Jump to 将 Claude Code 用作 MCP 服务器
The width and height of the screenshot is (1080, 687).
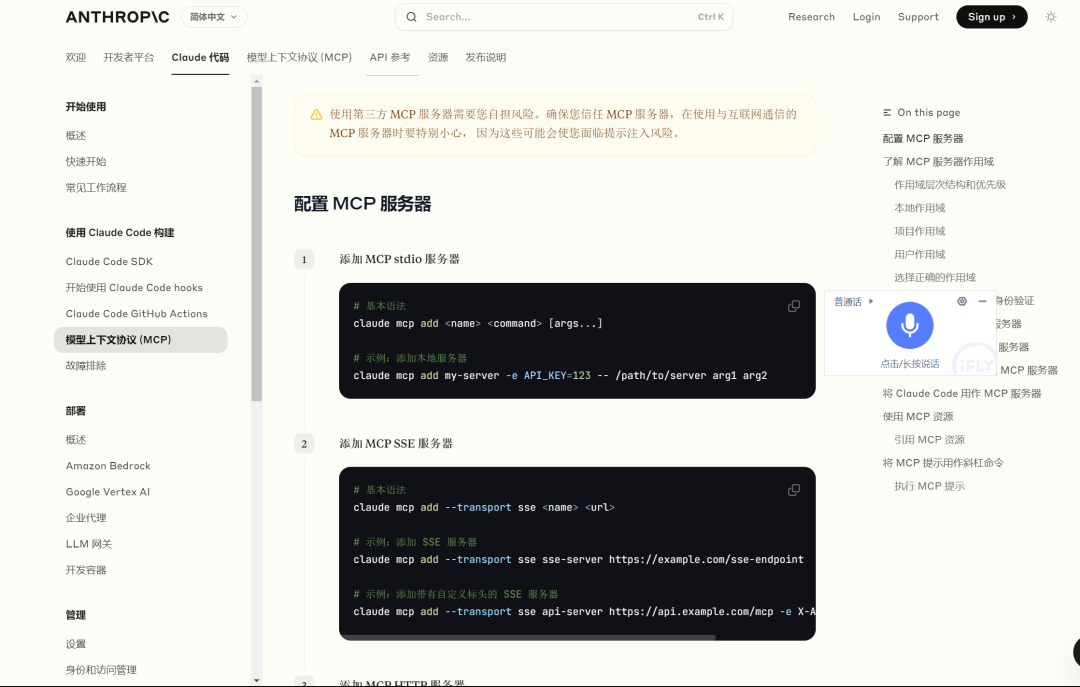tap(962, 393)
